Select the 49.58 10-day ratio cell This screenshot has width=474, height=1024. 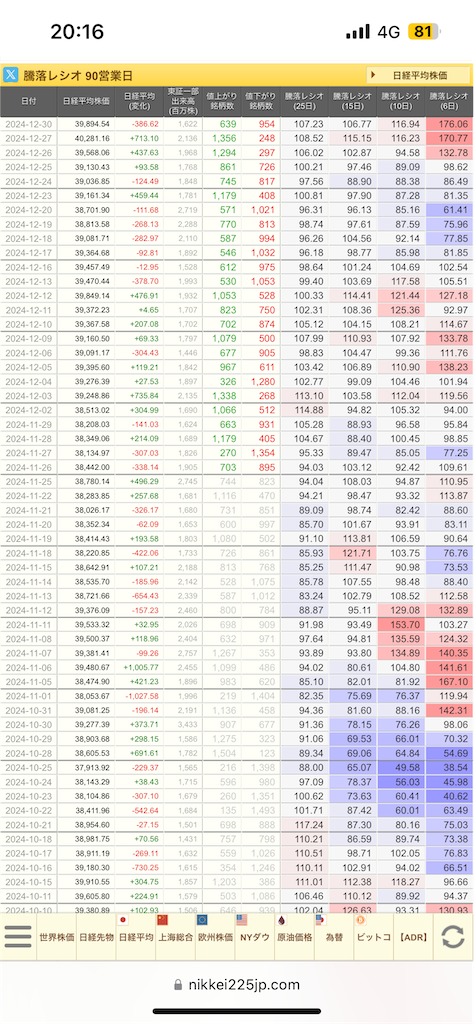(x=401, y=769)
